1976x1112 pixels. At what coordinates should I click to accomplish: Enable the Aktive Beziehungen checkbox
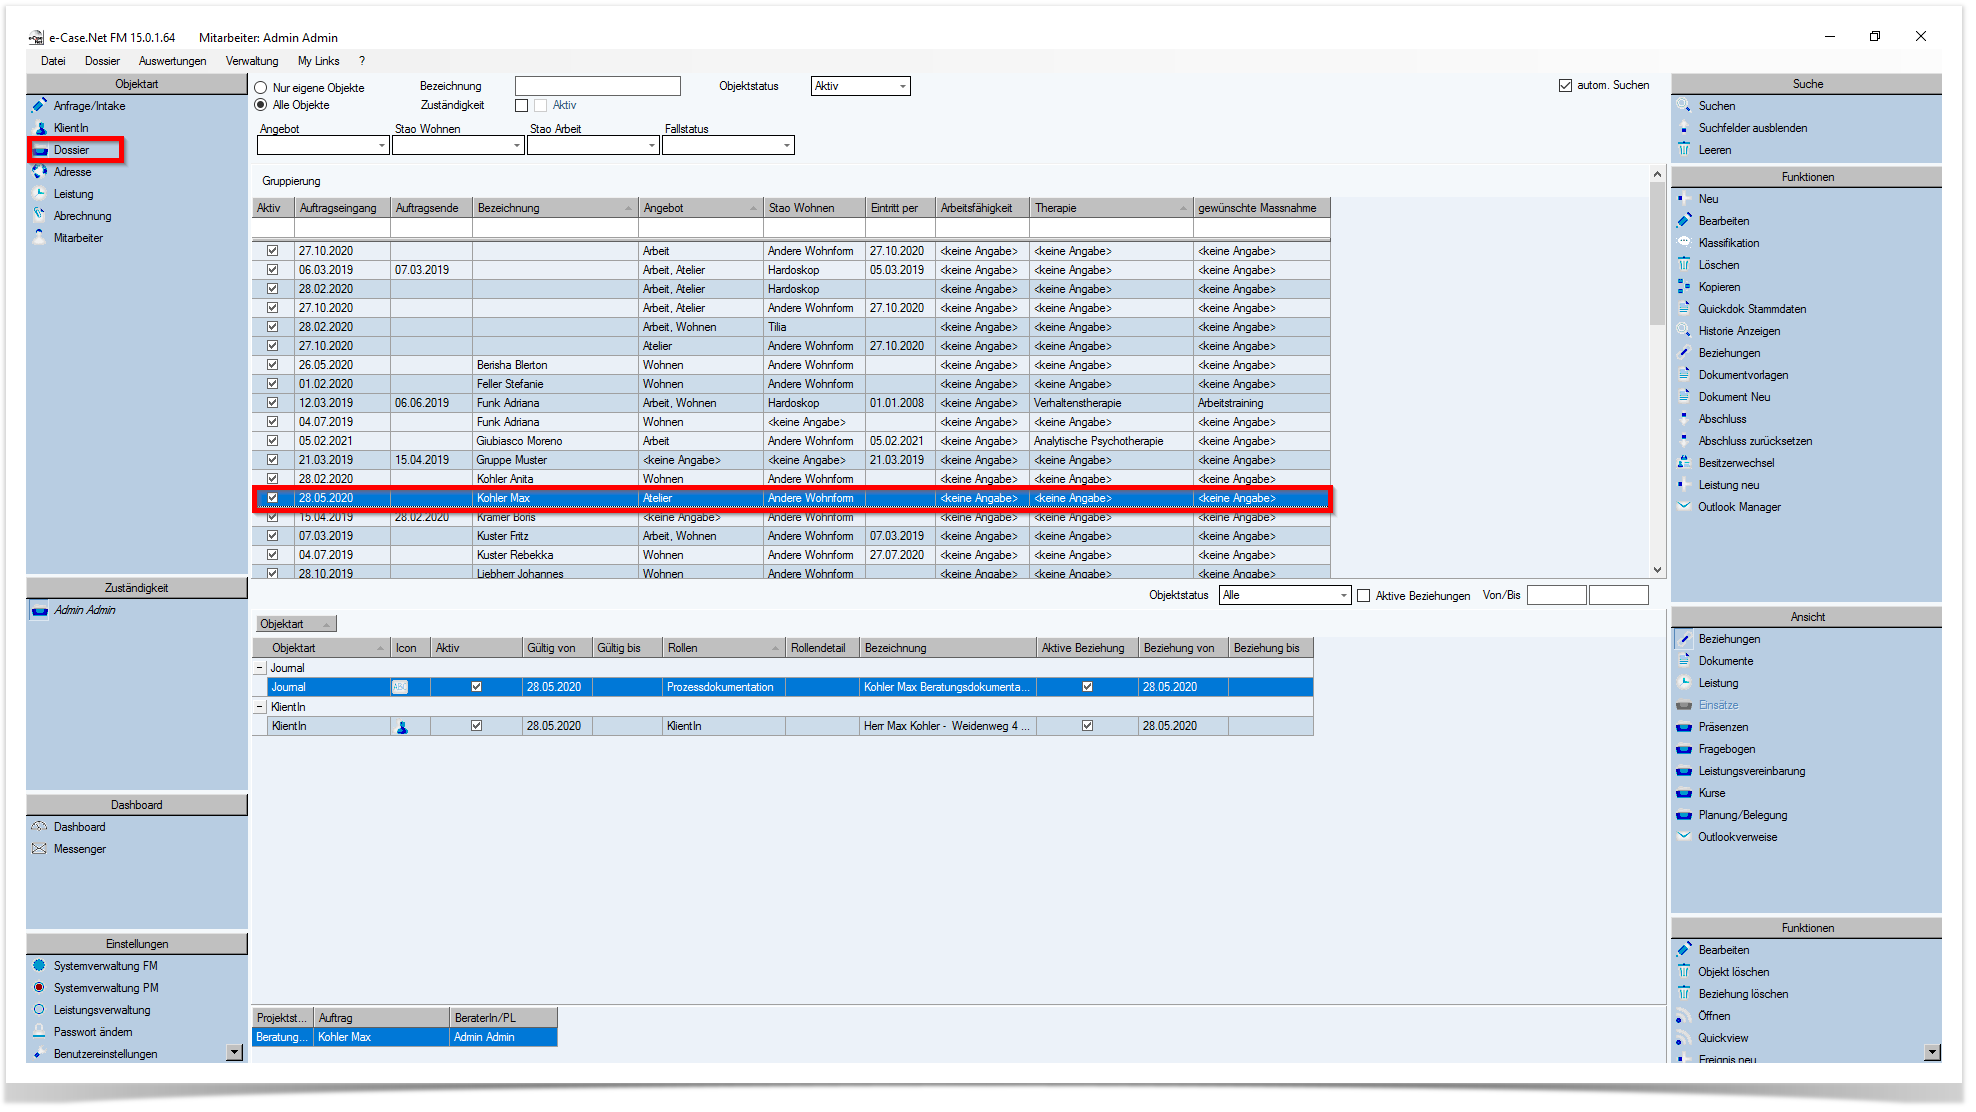point(1363,596)
